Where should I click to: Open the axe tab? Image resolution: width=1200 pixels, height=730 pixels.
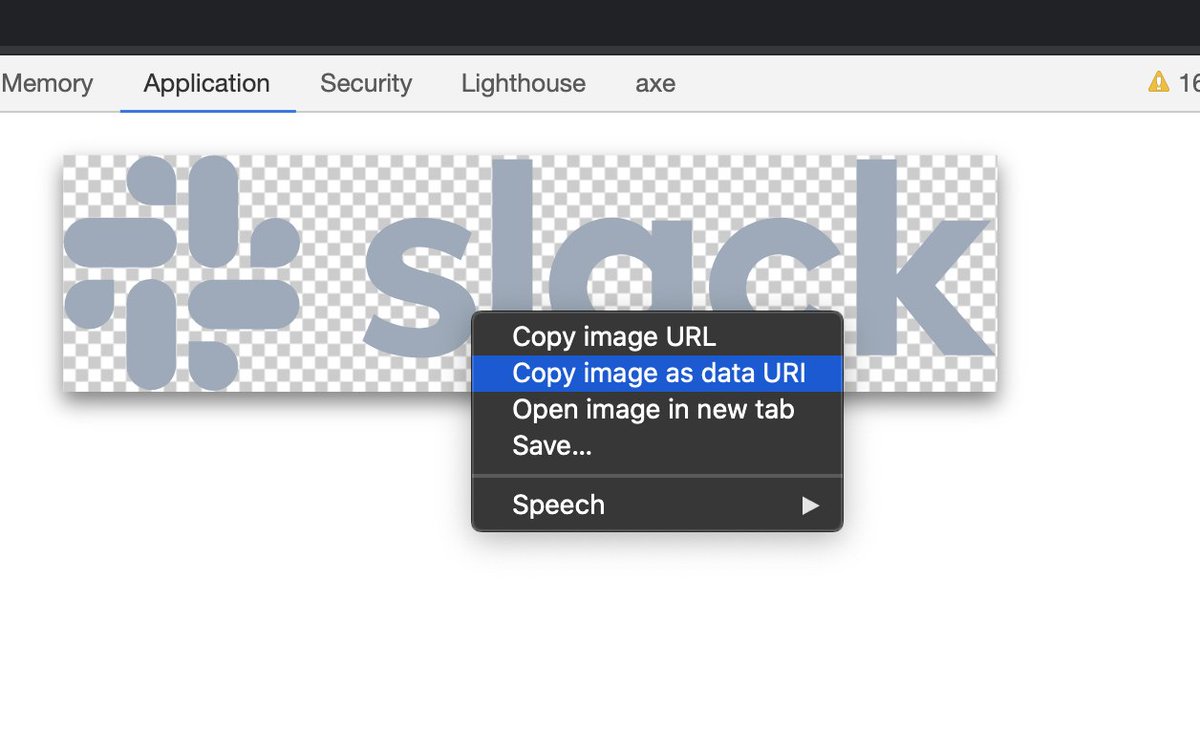(655, 83)
